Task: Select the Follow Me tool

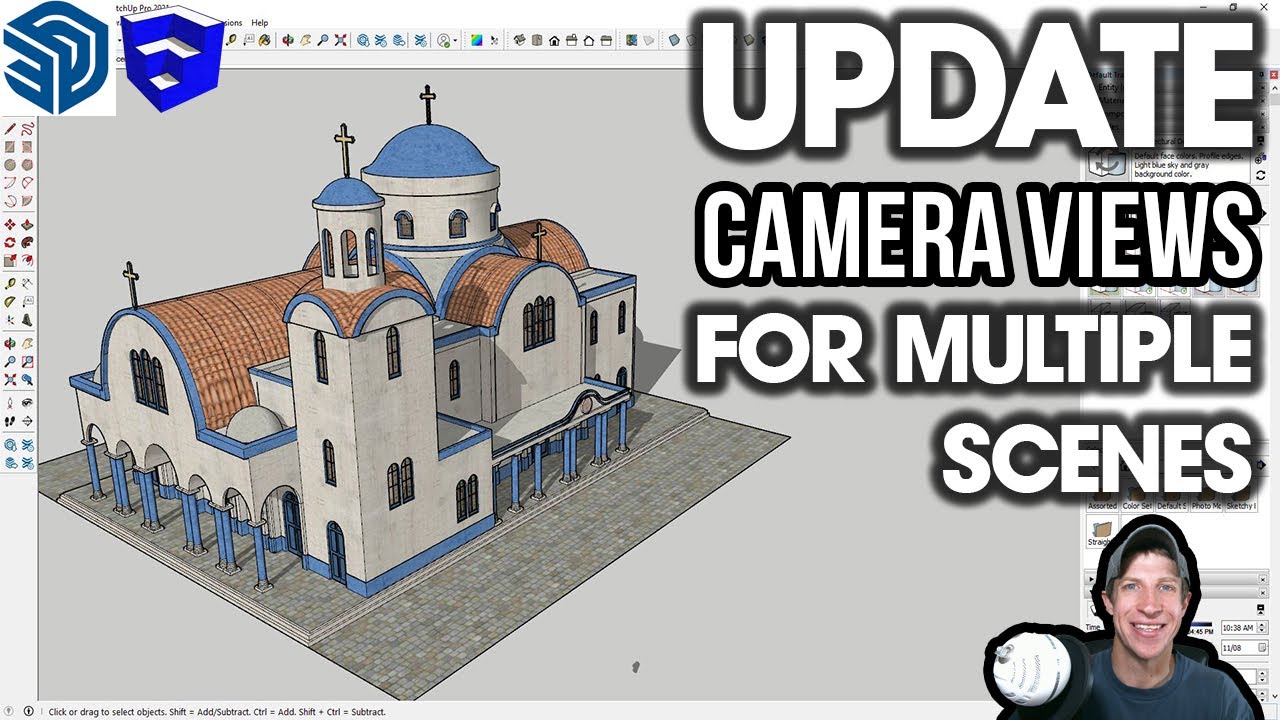Action: pos(28,242)
